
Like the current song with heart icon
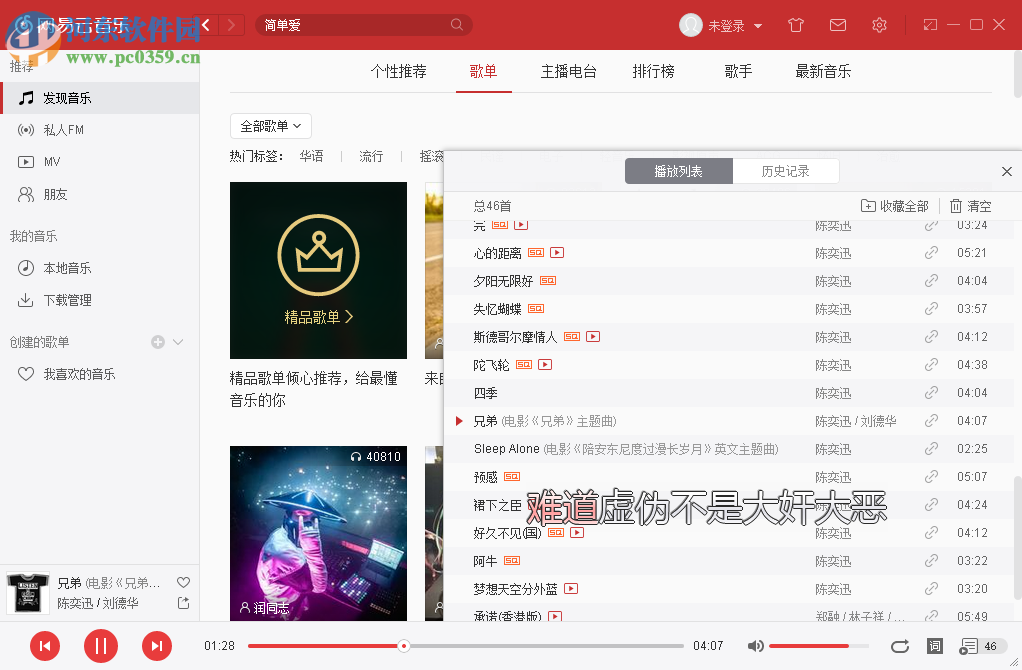(182, 582)
